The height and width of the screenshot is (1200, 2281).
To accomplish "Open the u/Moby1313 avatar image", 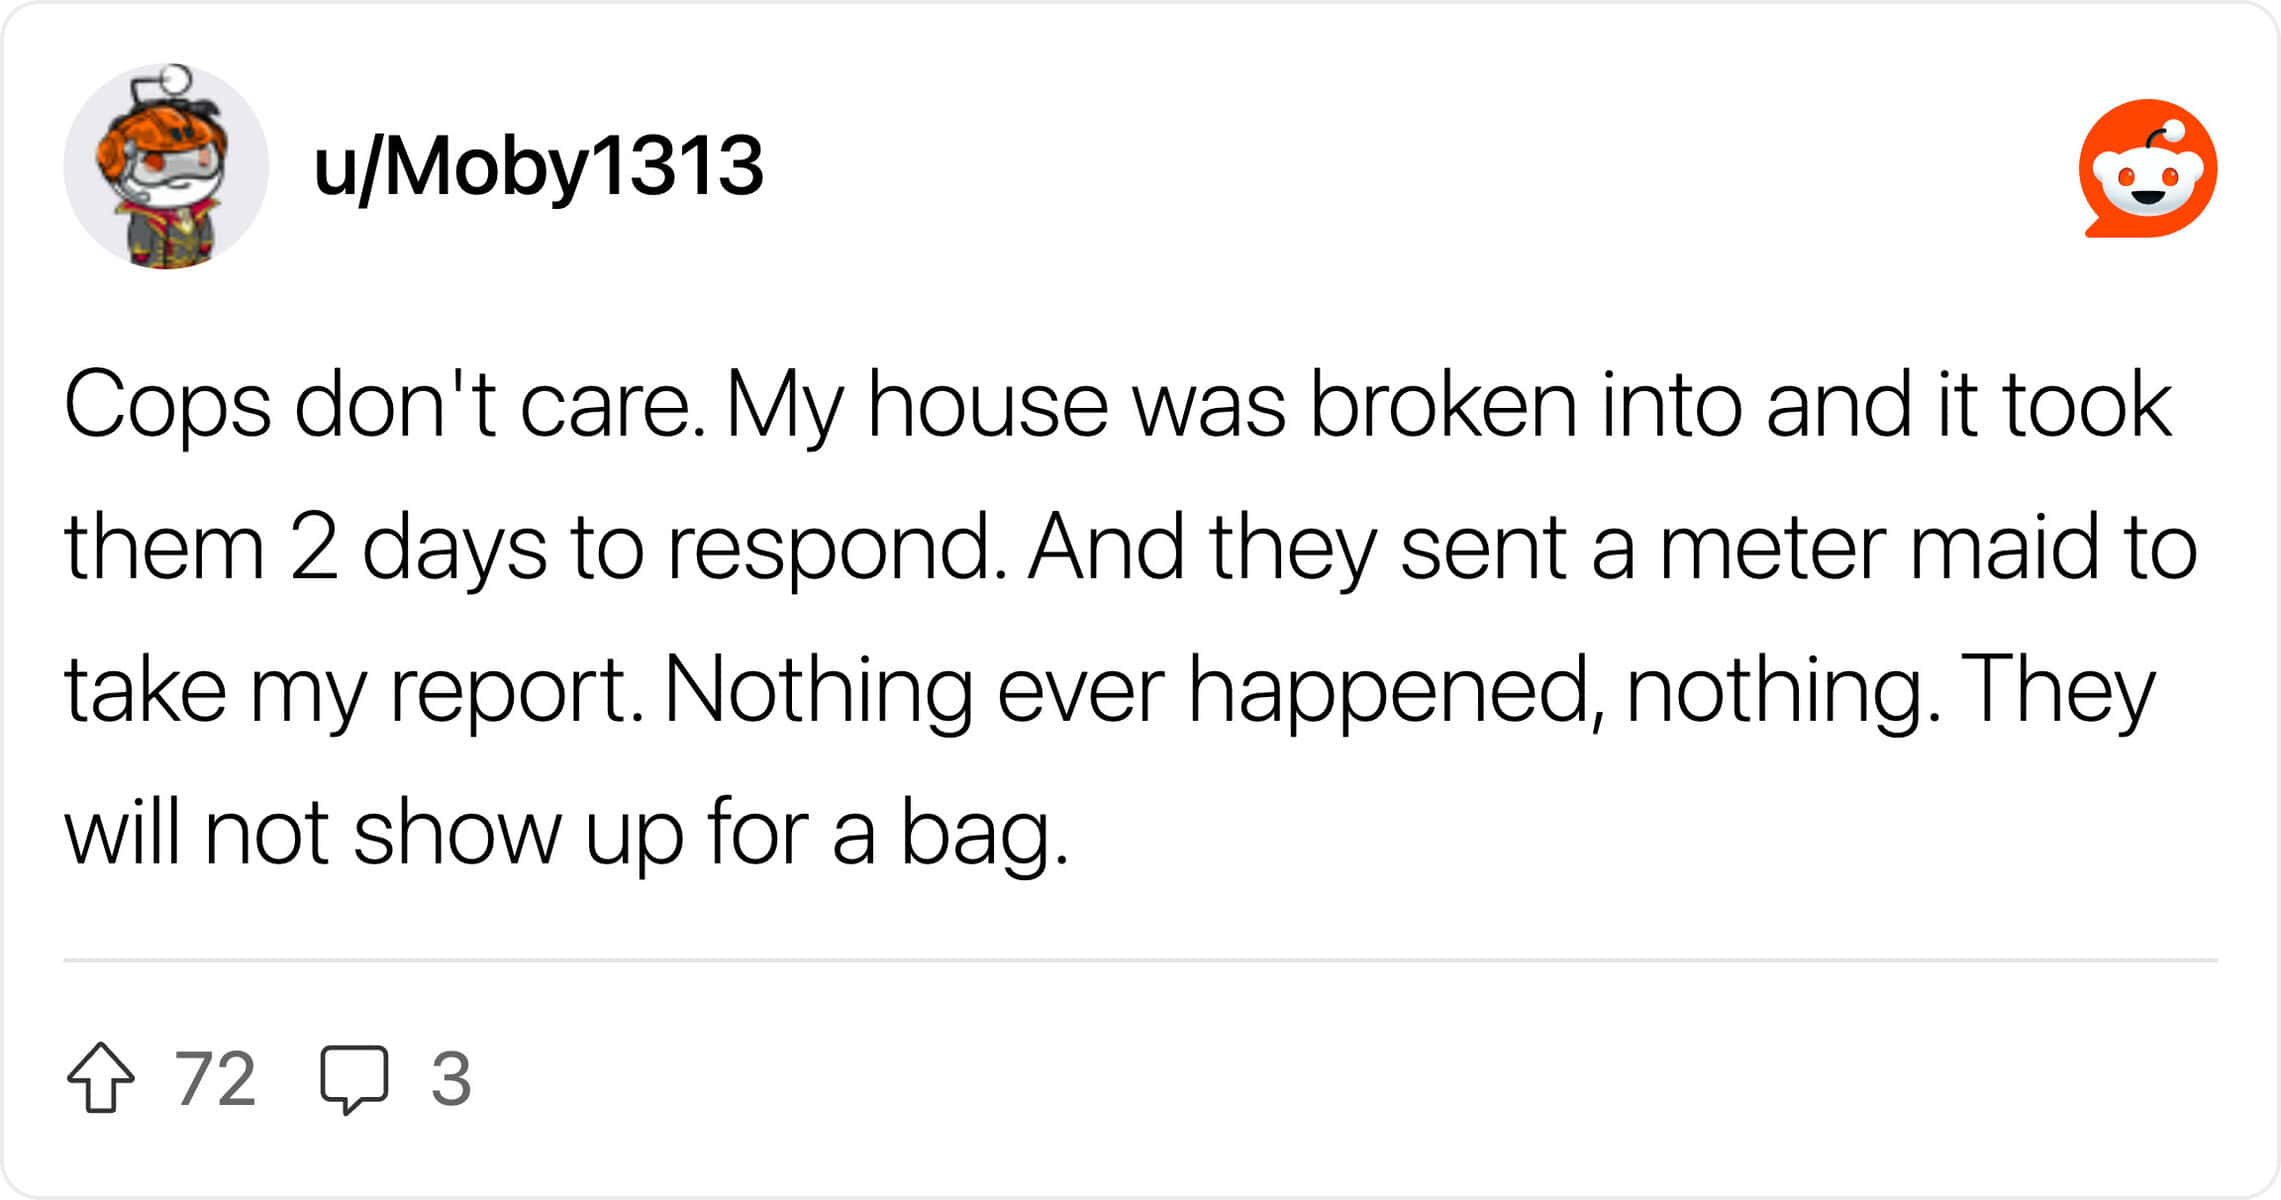I will (x=166, y=166).
